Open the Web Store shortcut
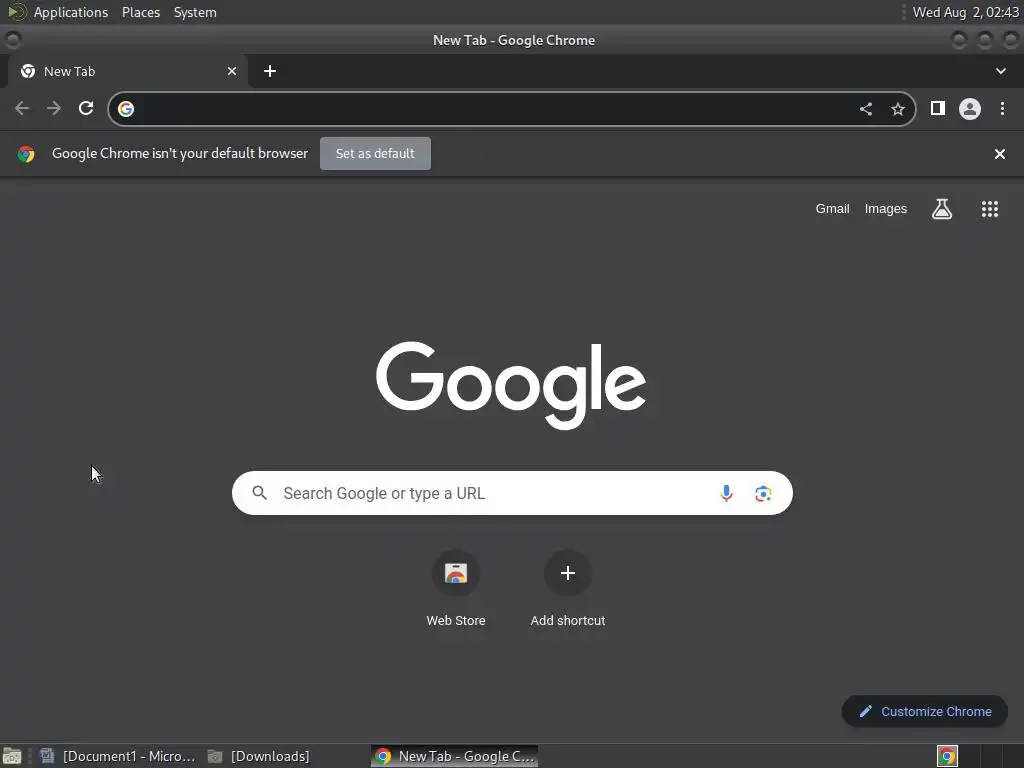This screenshot has width=1024, height=768. [456, 588]
